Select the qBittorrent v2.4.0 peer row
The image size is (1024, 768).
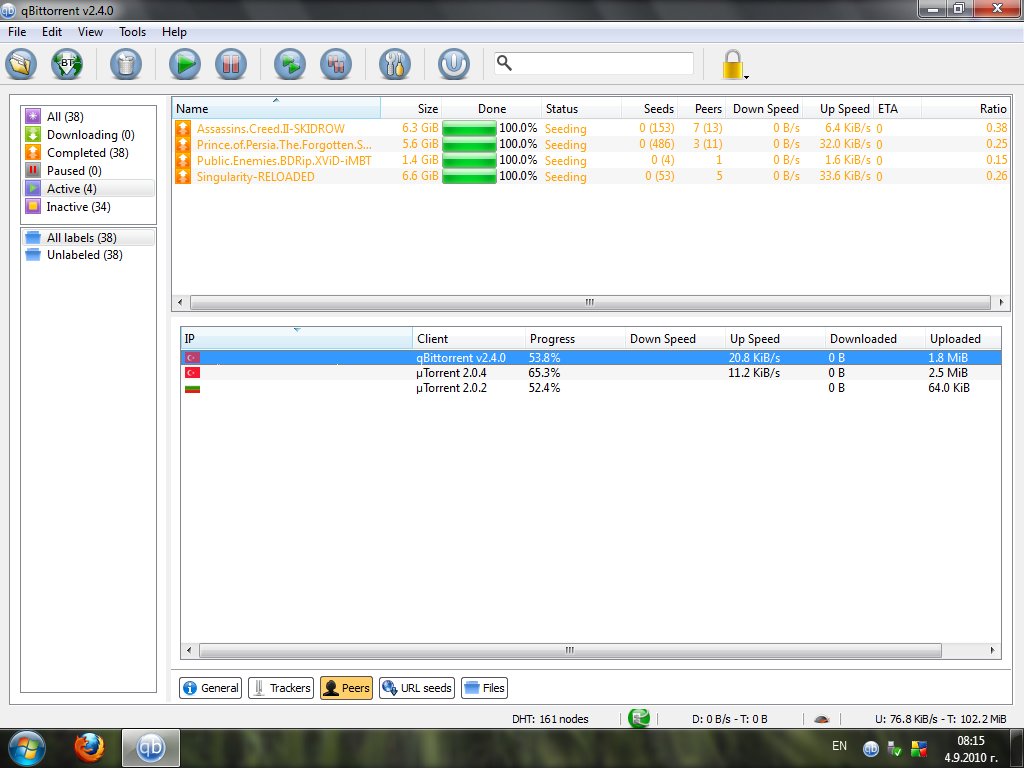click(x=591, y=357)
